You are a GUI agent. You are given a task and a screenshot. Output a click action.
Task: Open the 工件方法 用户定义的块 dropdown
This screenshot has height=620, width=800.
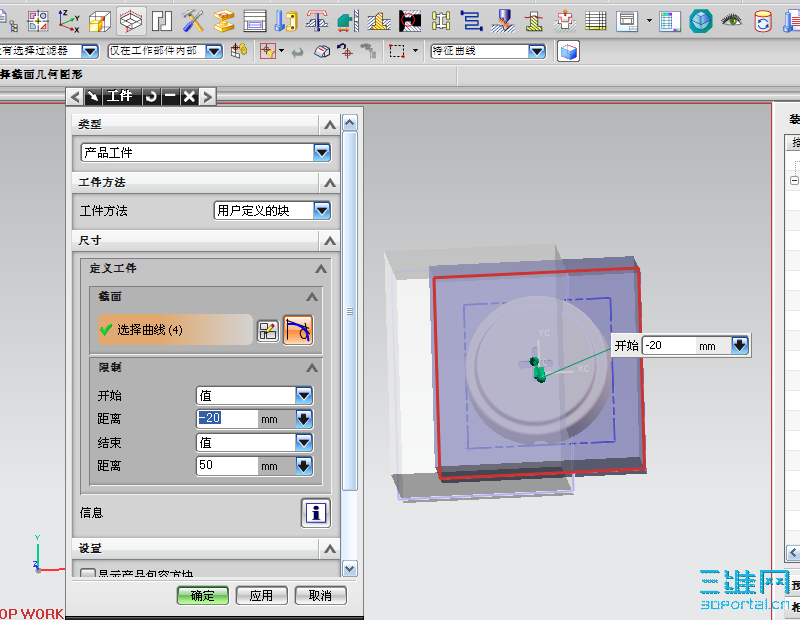(x=322, y=210)
